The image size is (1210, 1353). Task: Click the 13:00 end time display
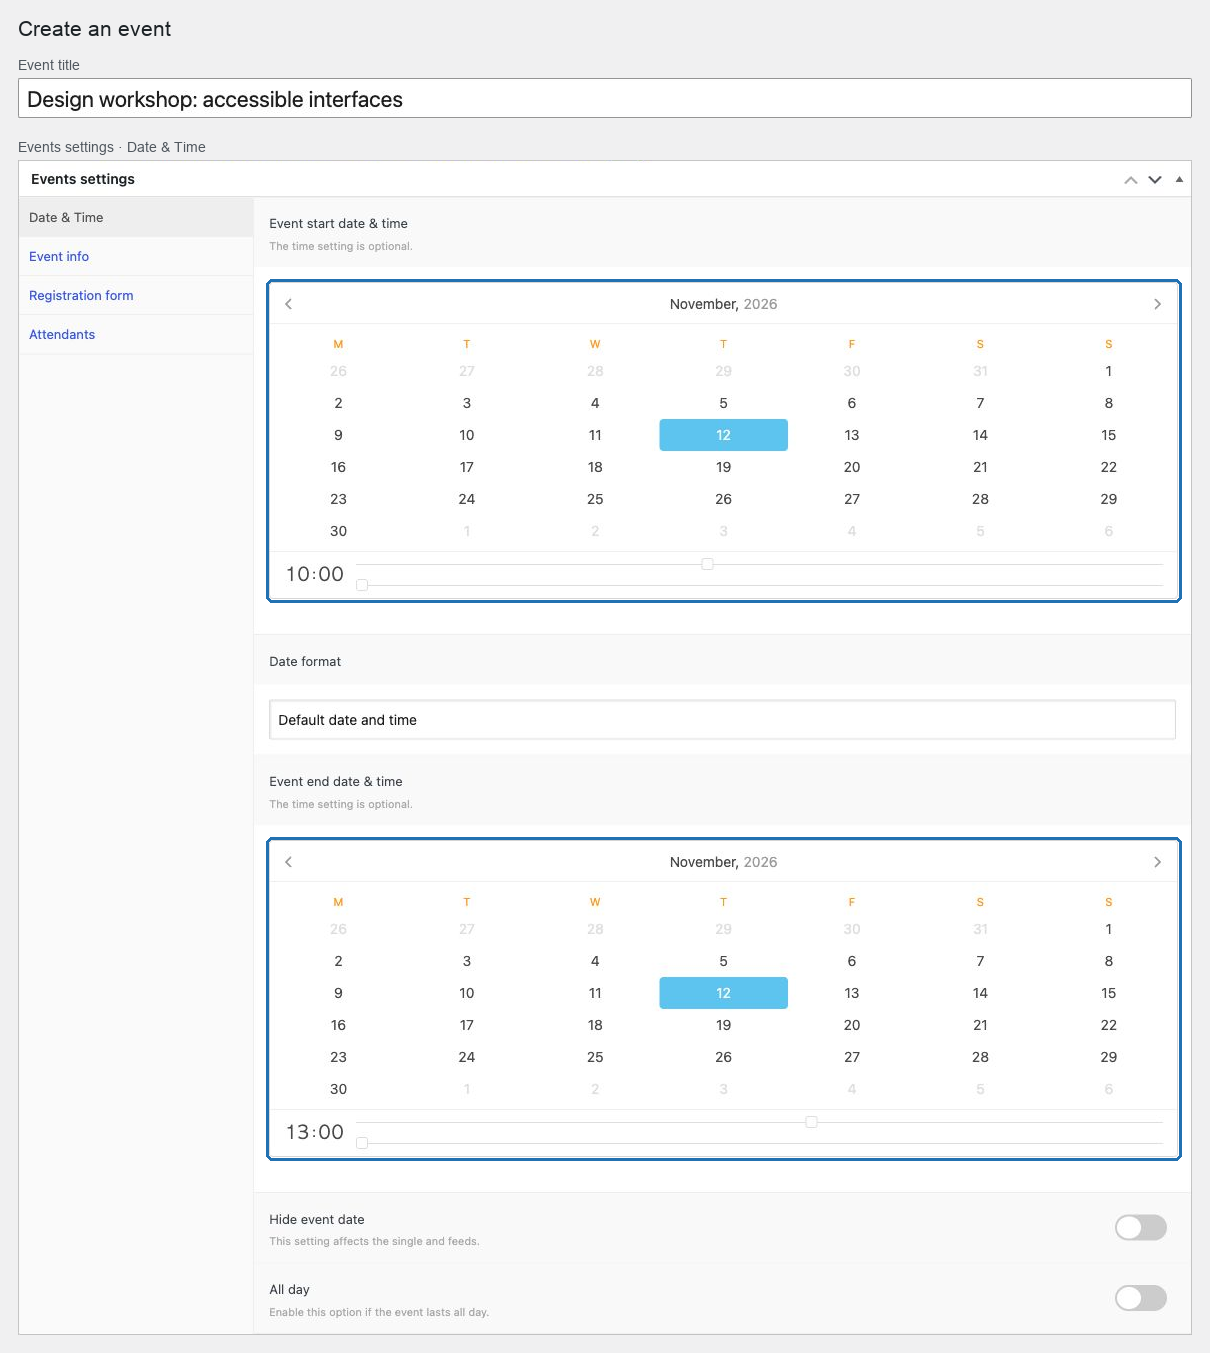pos(315,1132)
